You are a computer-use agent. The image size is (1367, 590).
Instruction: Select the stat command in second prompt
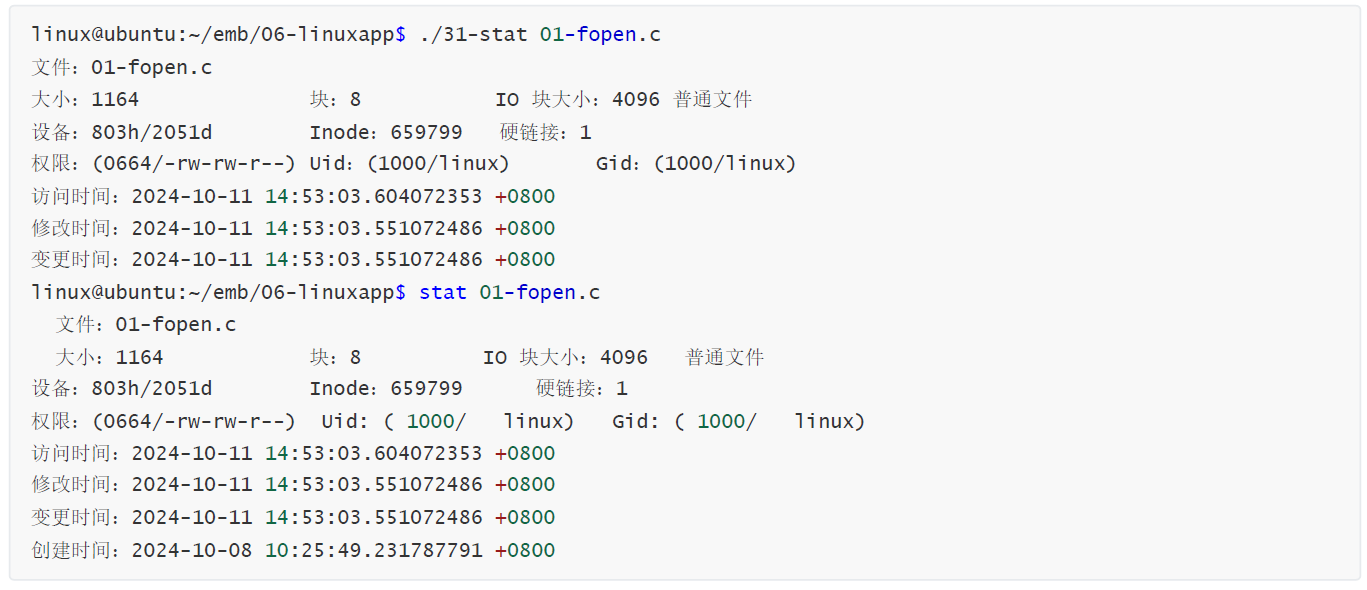[443, 293]
